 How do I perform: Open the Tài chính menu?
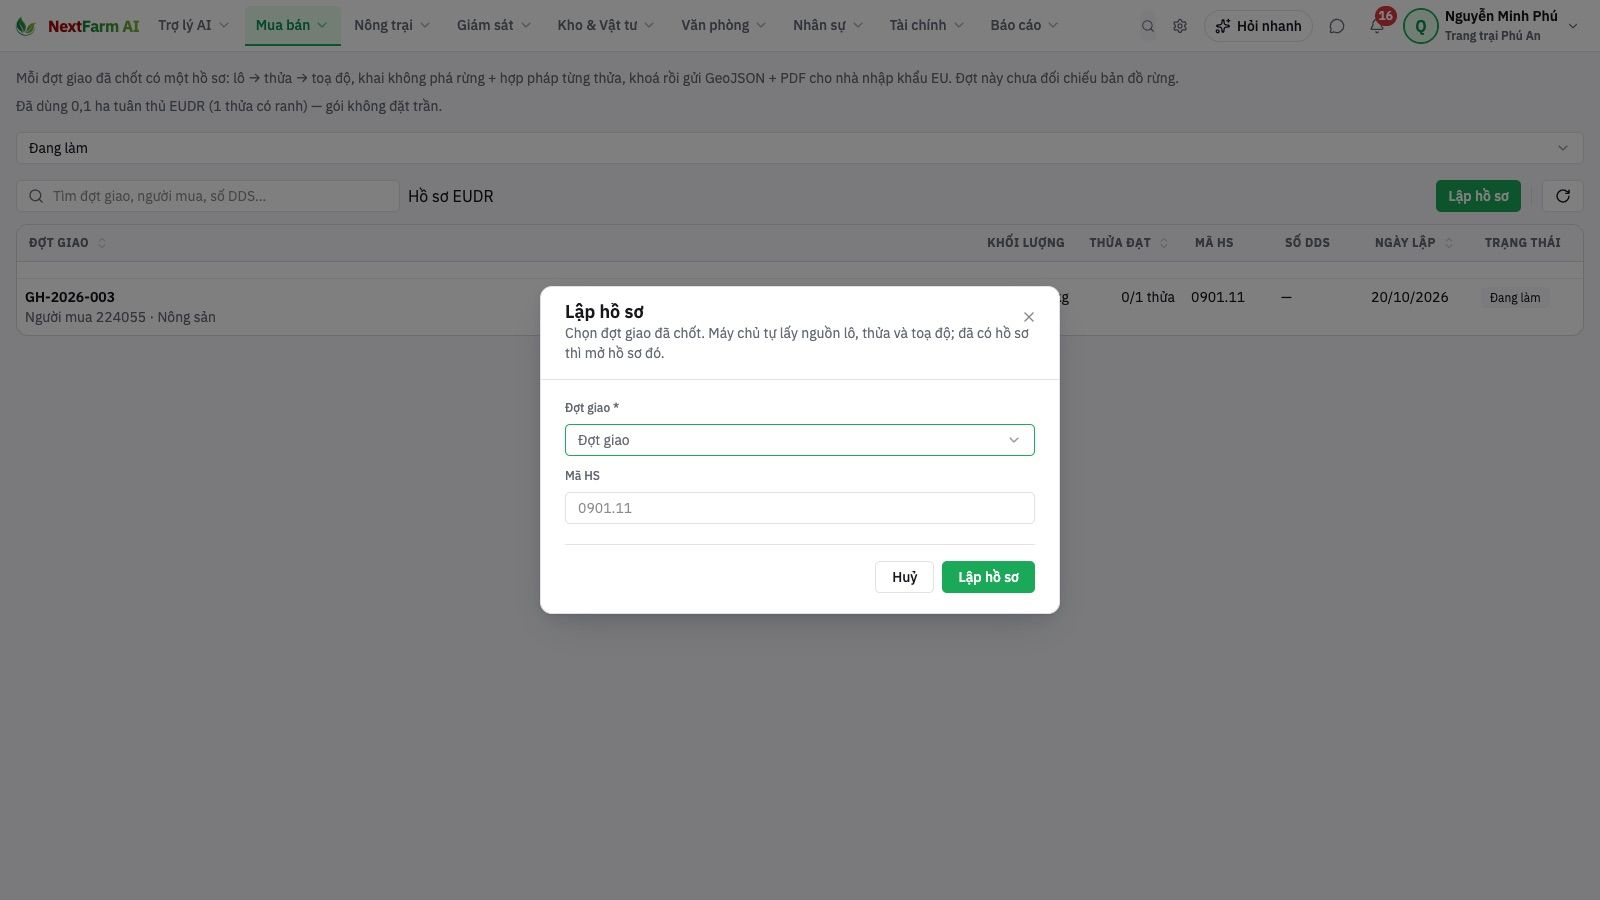coord(927,25)
